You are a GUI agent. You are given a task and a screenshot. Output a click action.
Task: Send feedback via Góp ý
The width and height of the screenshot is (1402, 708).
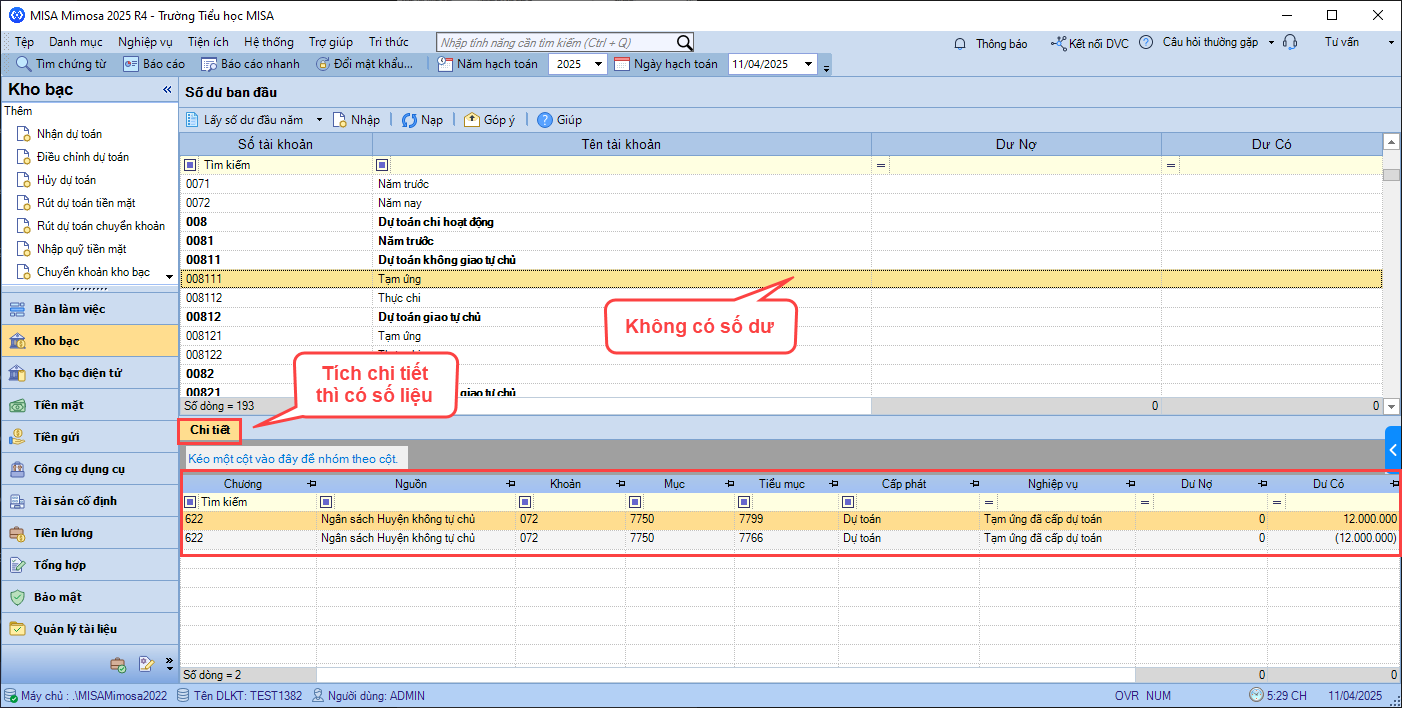489,120
